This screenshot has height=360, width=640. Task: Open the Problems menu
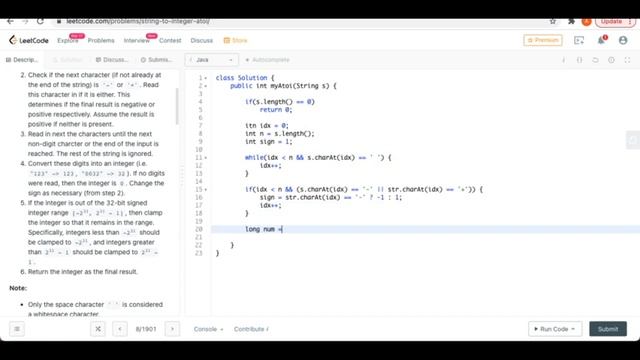click(x=101, y=40)
